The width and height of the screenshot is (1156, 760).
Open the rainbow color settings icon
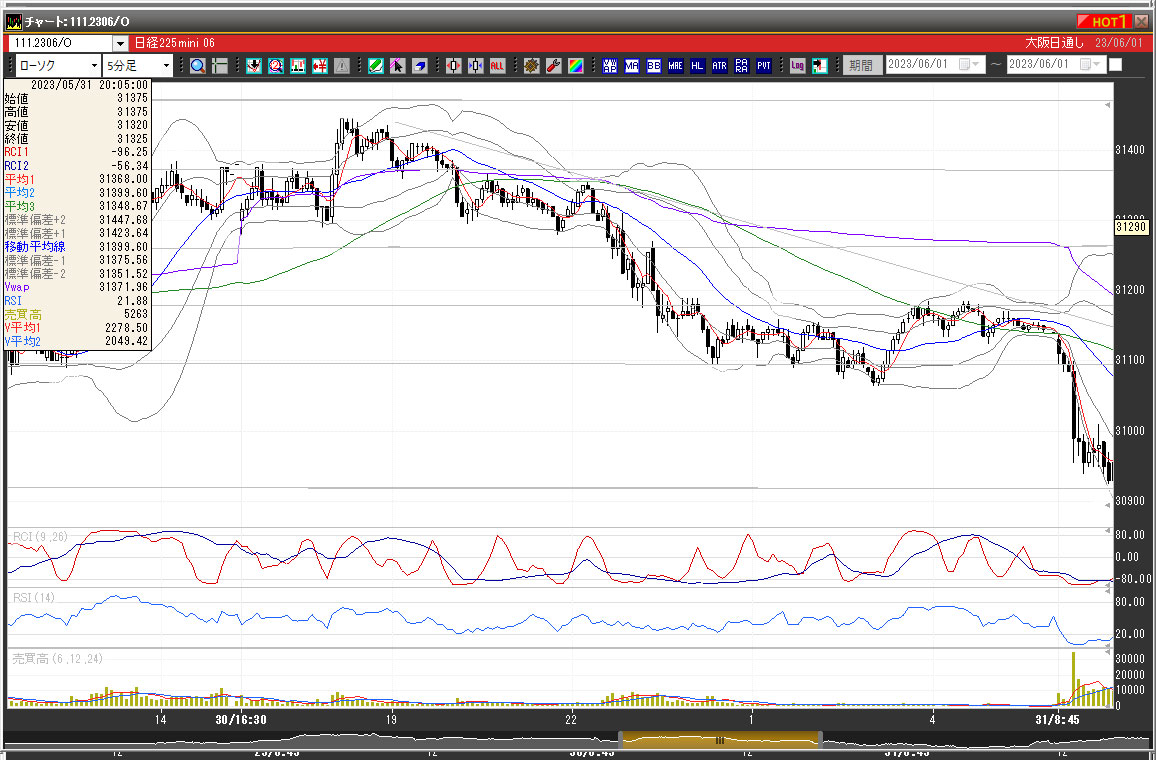pos(576,66)
